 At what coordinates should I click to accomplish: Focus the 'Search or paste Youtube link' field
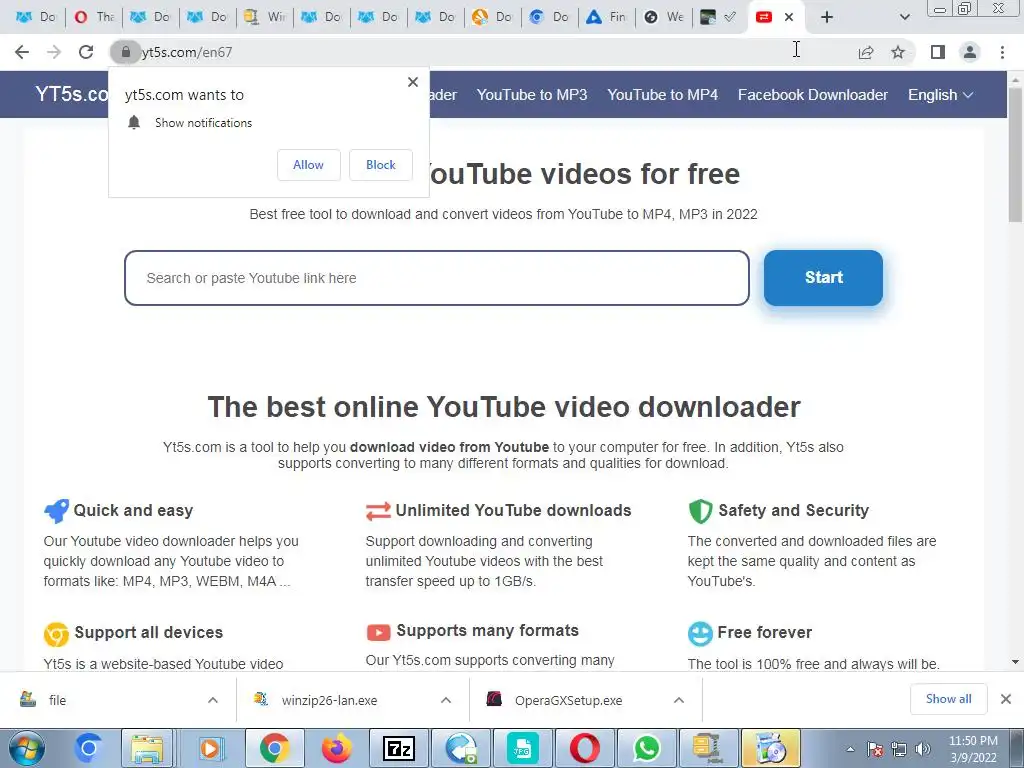[x=436, y=278]
